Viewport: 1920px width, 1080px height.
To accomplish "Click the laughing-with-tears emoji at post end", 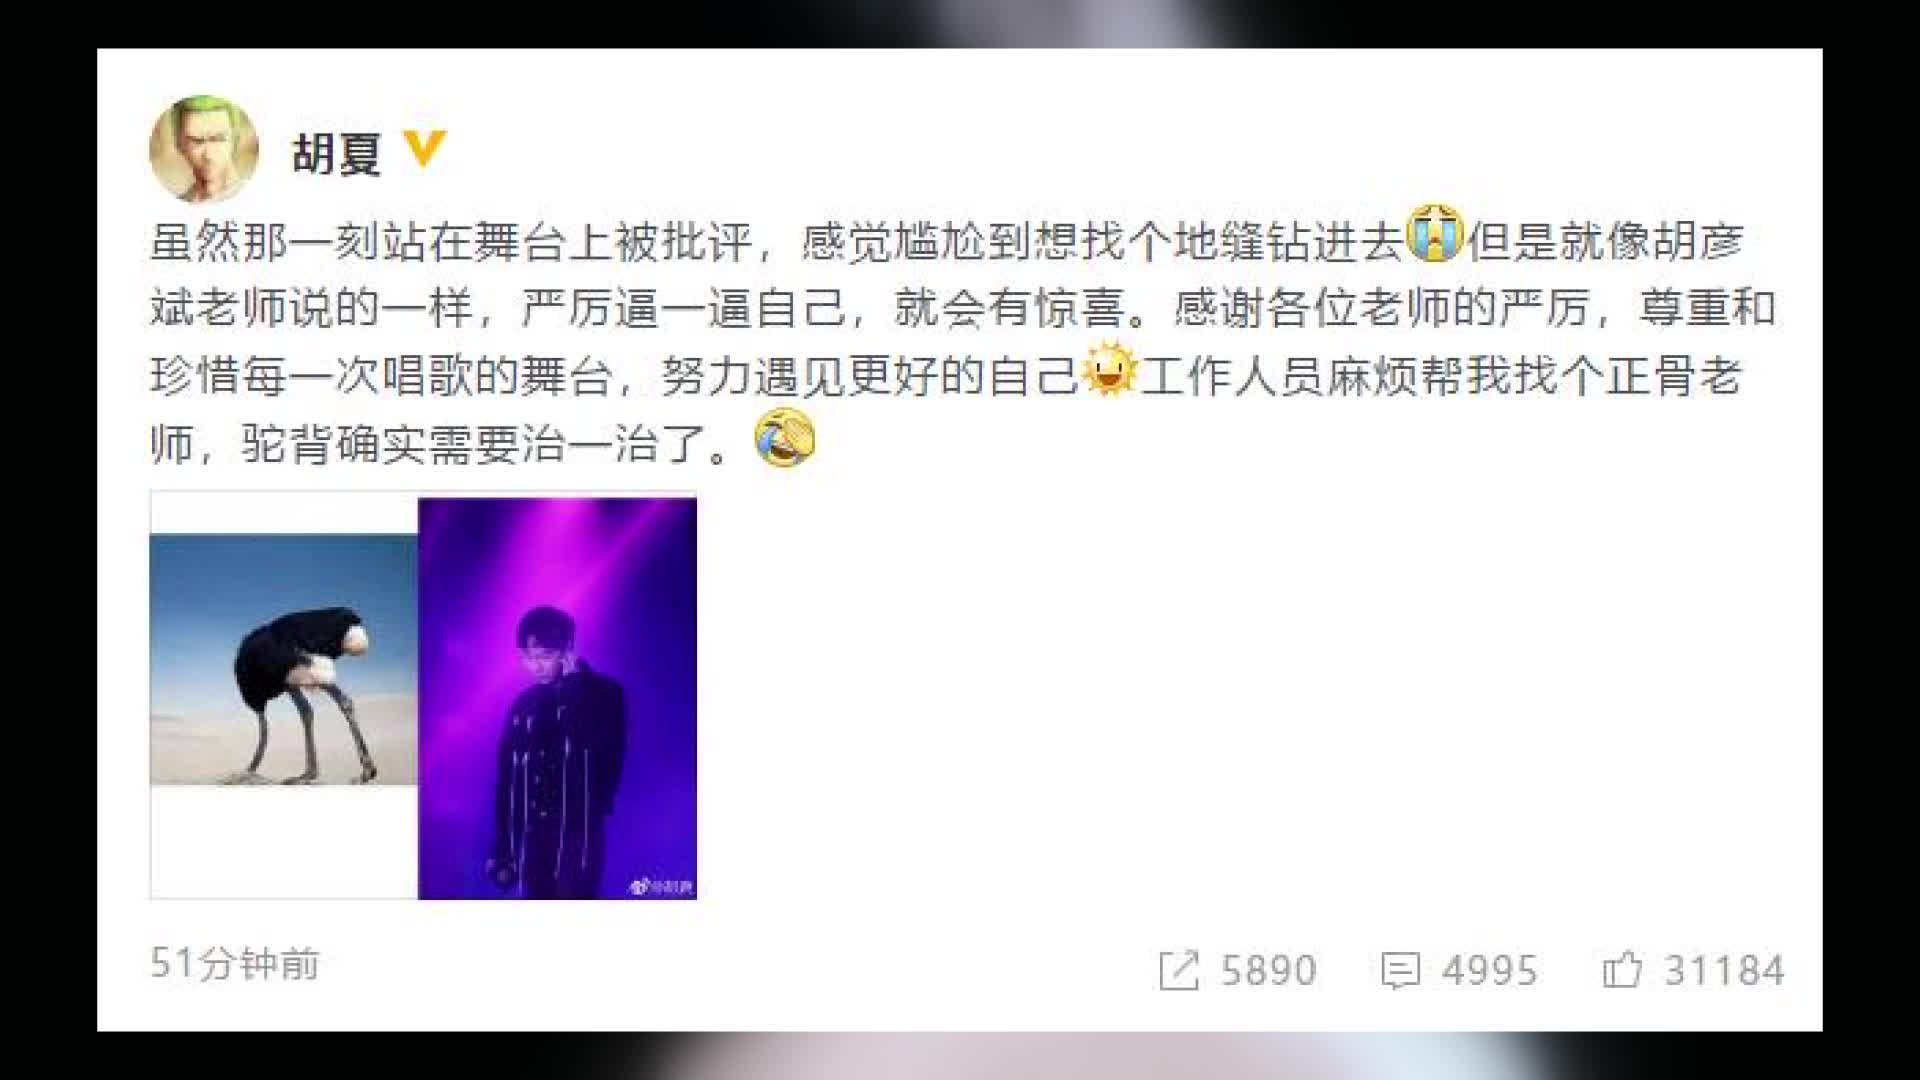I will click(x=785, y=439).
